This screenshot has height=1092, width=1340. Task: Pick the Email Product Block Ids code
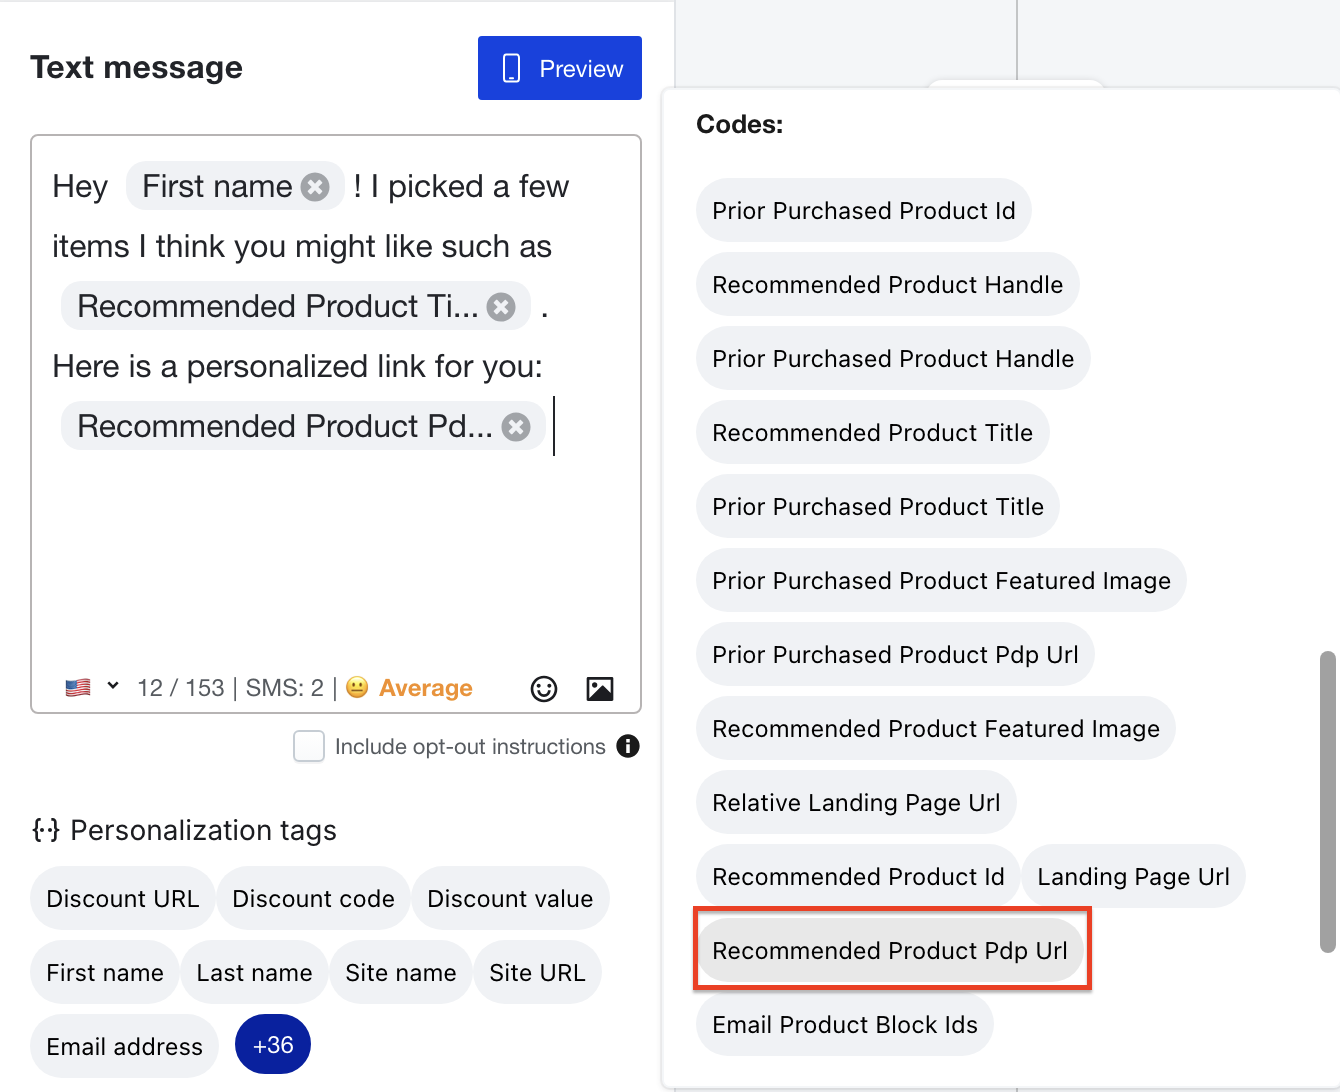coord(844,1025)
